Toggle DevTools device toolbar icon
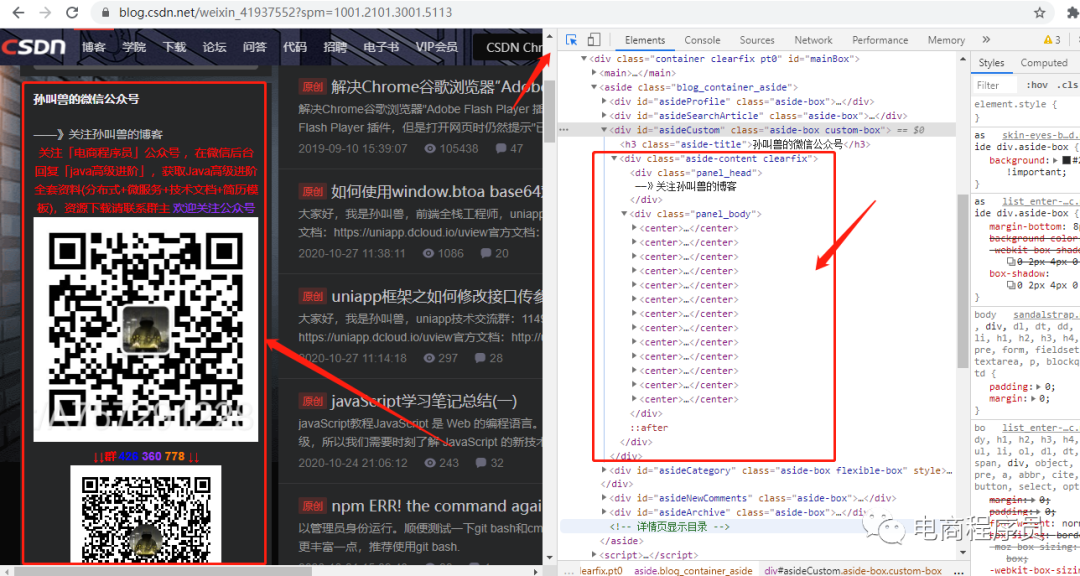 [x=594, y=40]
